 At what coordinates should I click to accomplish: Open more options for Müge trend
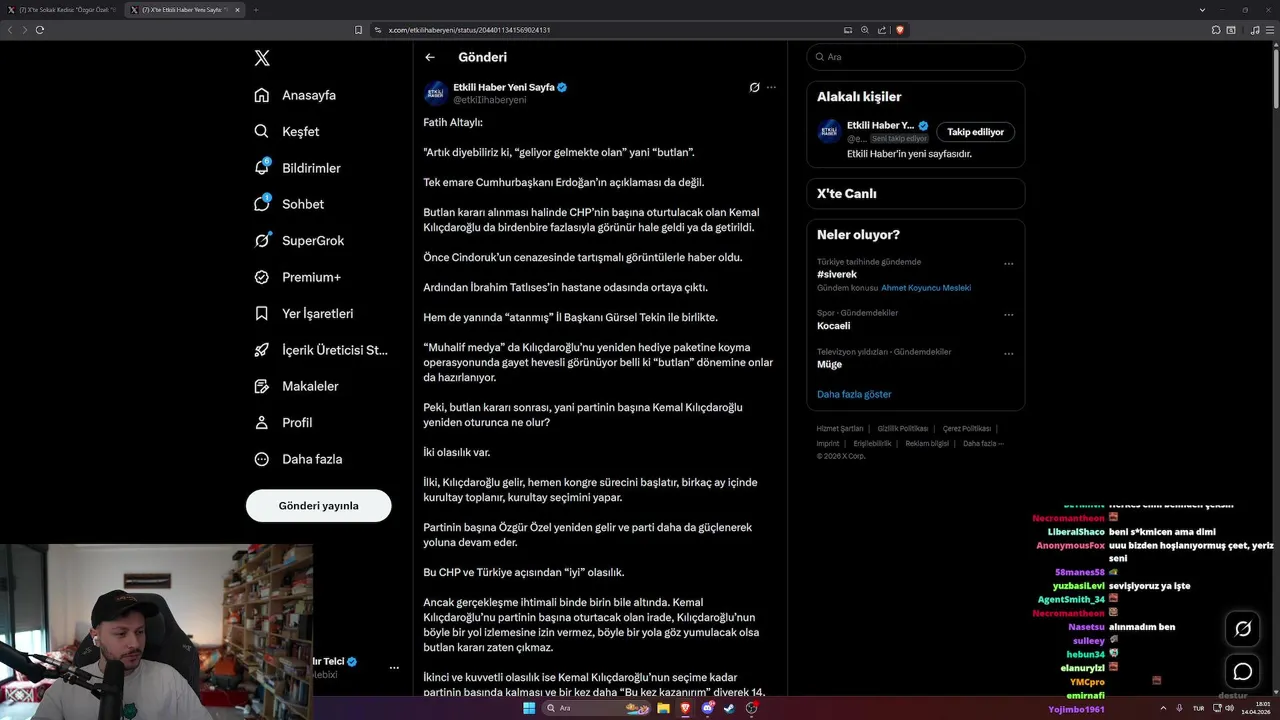(1008, 353)
